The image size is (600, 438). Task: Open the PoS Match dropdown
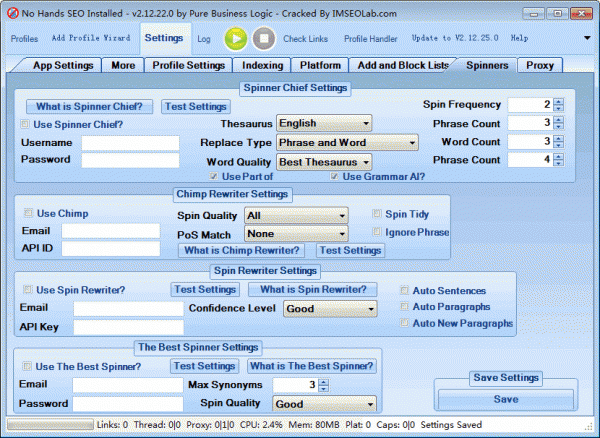coord(296,233)
